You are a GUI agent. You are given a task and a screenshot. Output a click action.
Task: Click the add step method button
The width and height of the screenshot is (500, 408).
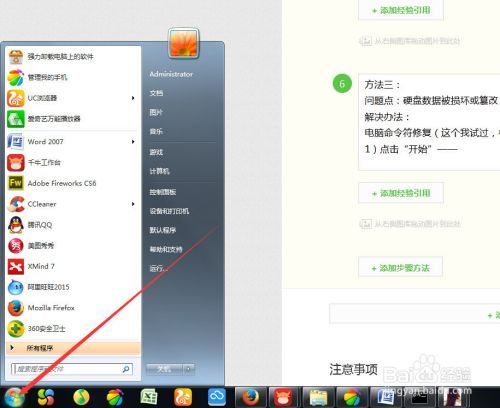401,268
